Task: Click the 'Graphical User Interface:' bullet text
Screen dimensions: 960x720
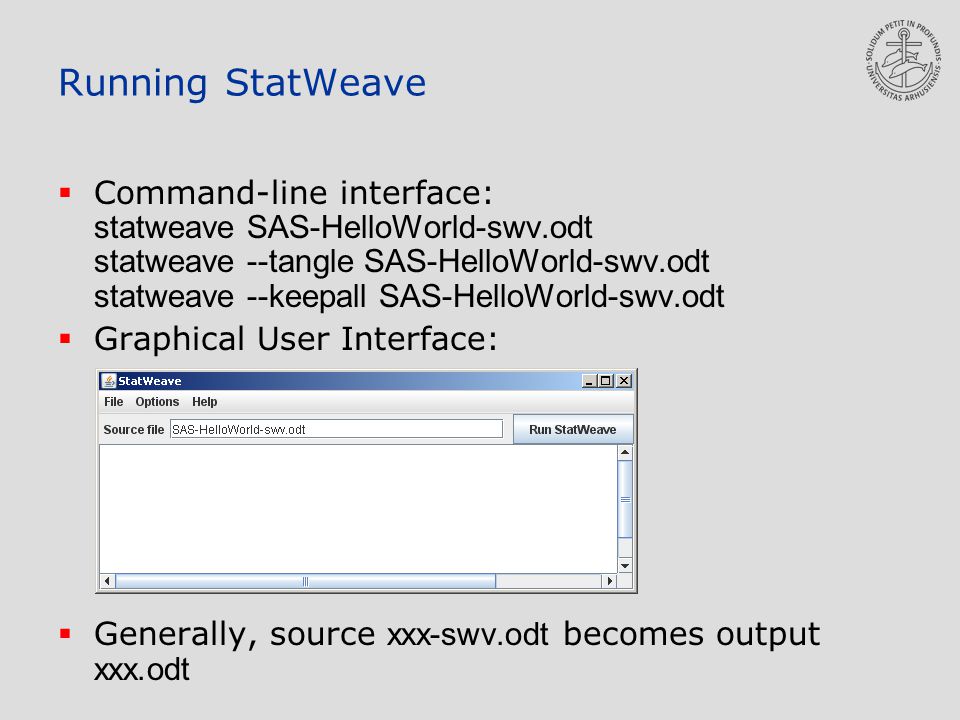Action: pos(296,339)
